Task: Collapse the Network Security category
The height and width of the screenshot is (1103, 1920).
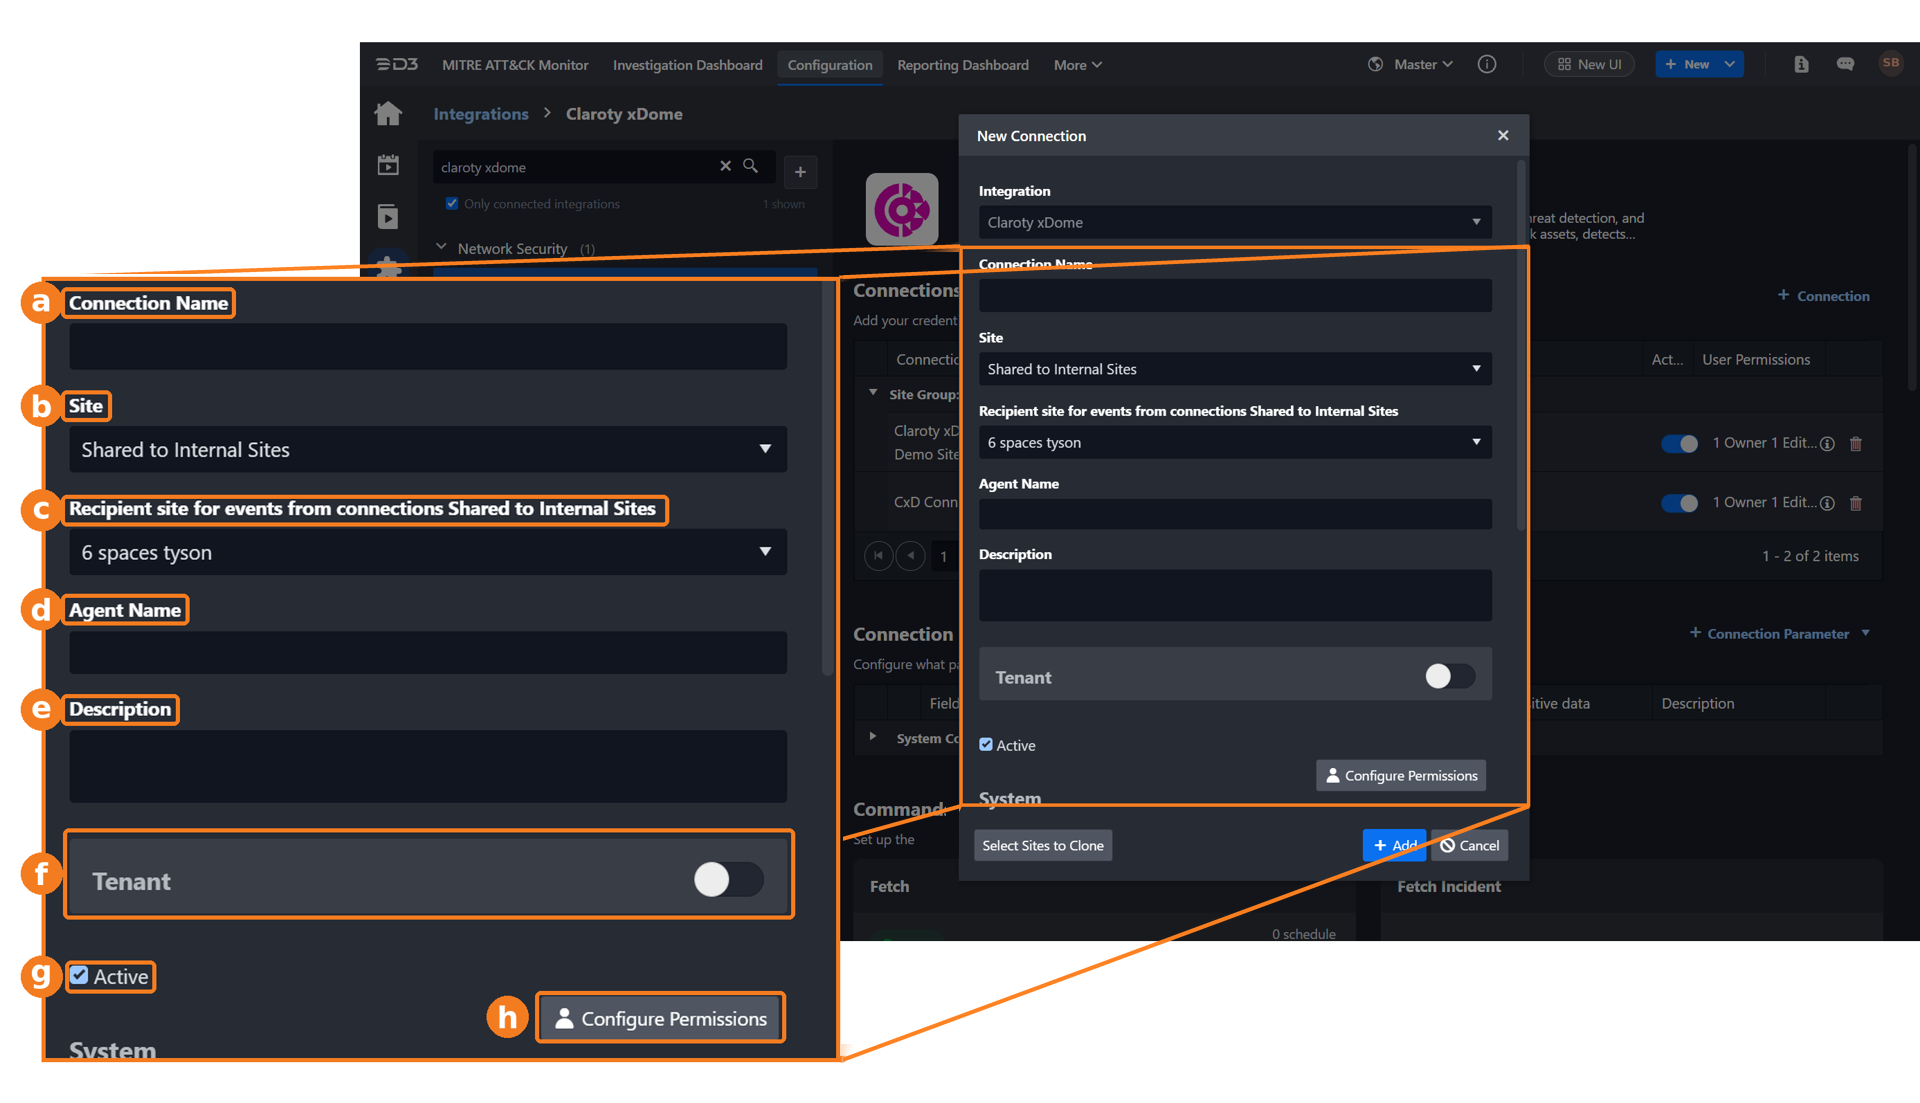Action: [x=441, y=247]
